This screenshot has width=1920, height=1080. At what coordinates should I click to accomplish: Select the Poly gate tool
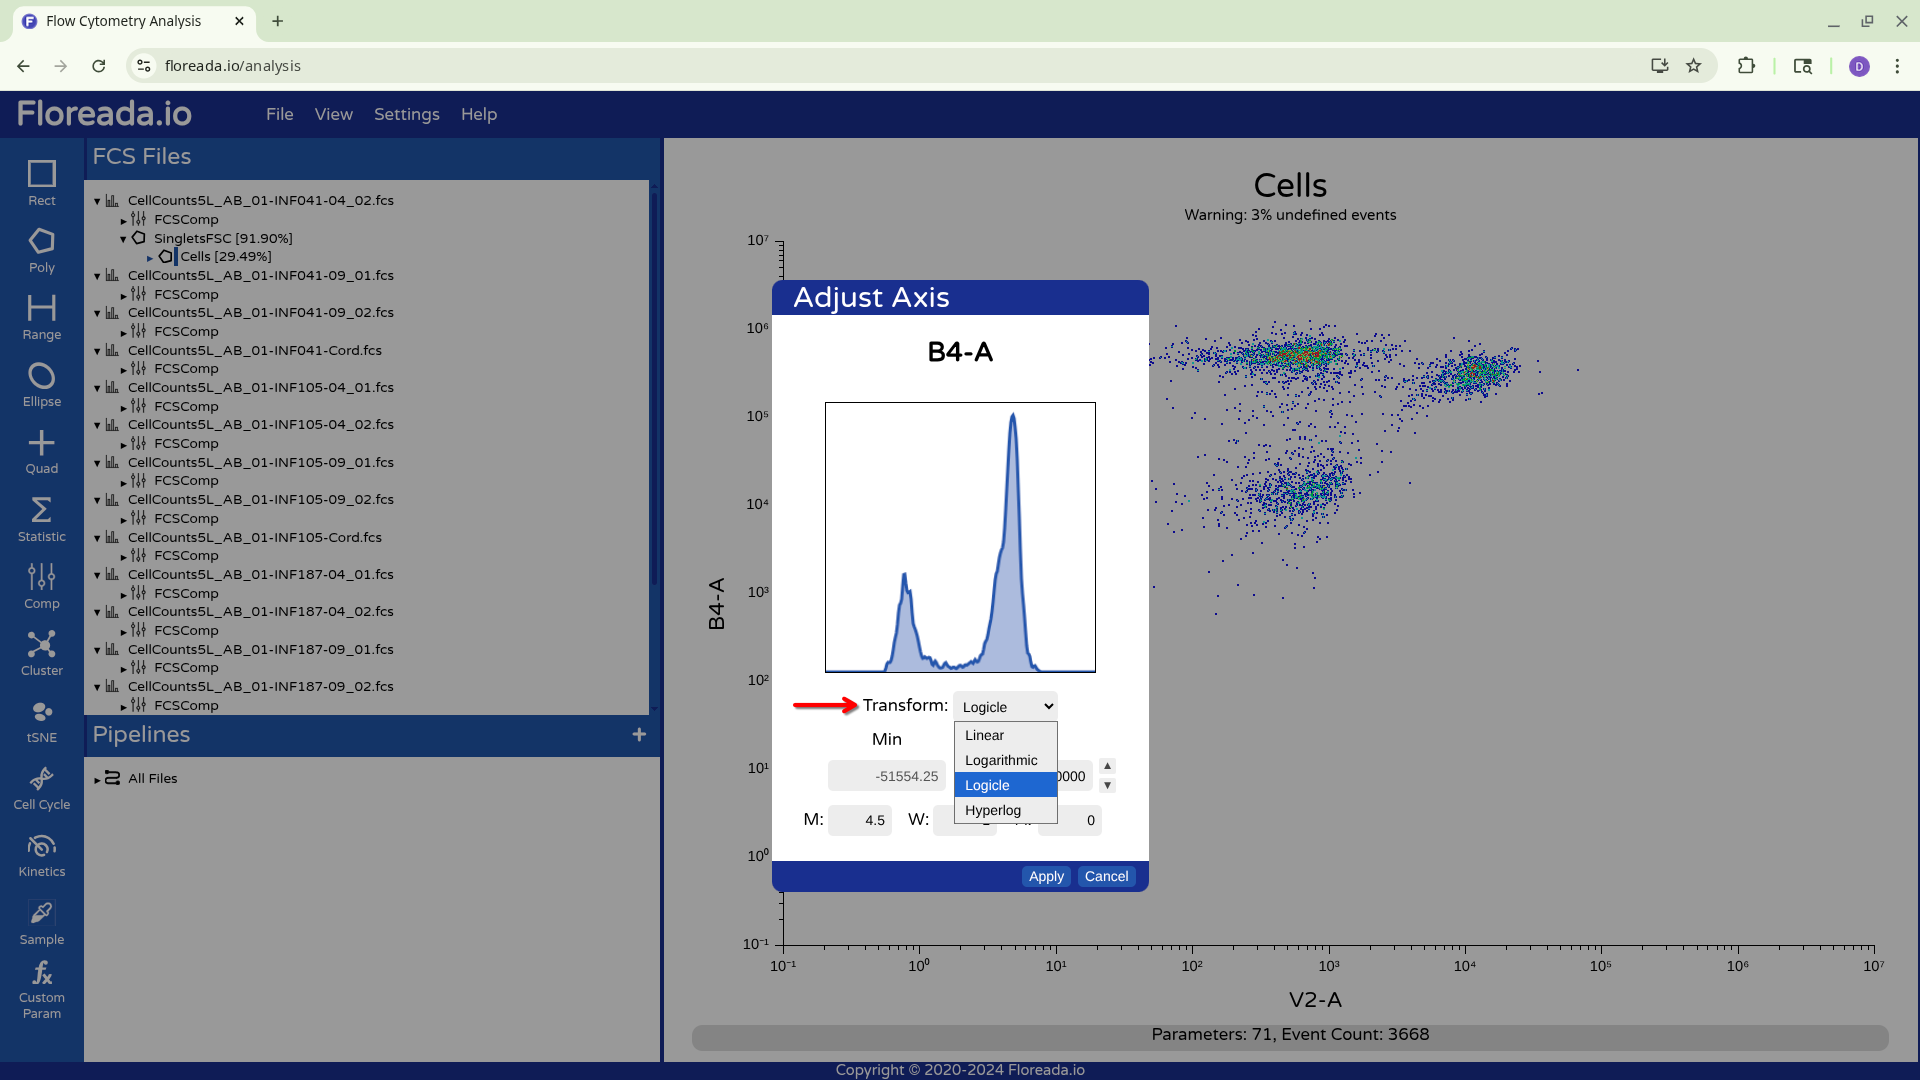[41, 250]
